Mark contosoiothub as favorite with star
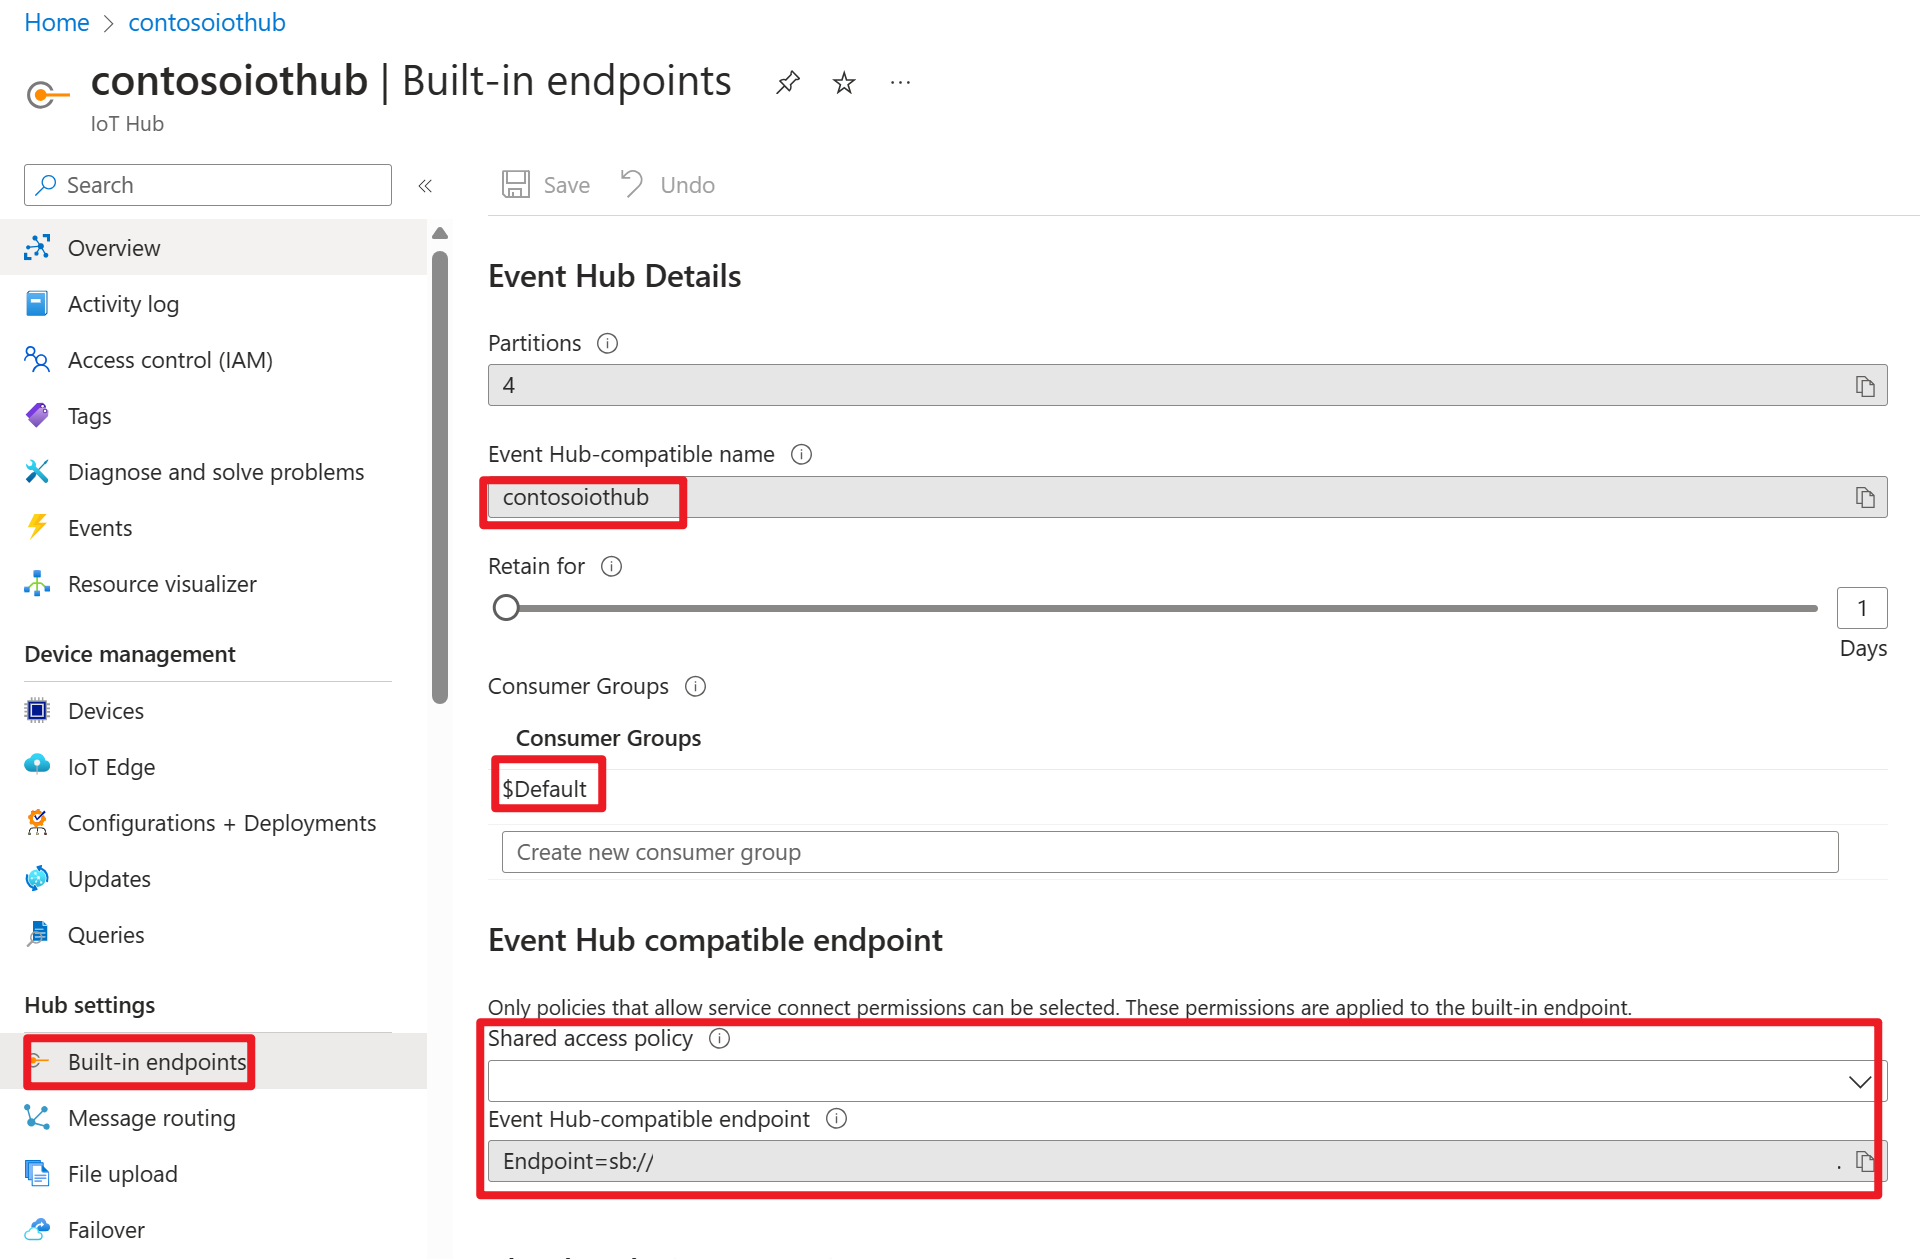Image resolution: width=1920 pixels, height=1259 pixels. (x=844, y=82)
